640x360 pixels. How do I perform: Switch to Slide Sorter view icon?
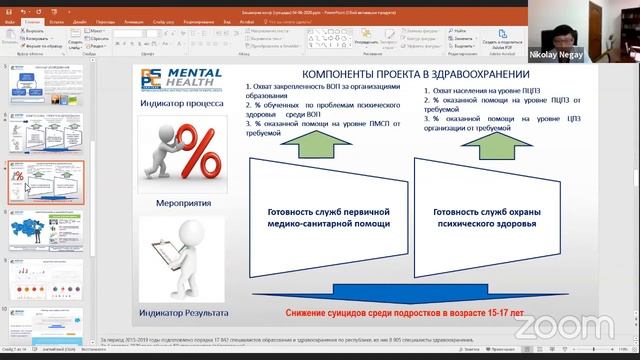(x=540, y=349)
